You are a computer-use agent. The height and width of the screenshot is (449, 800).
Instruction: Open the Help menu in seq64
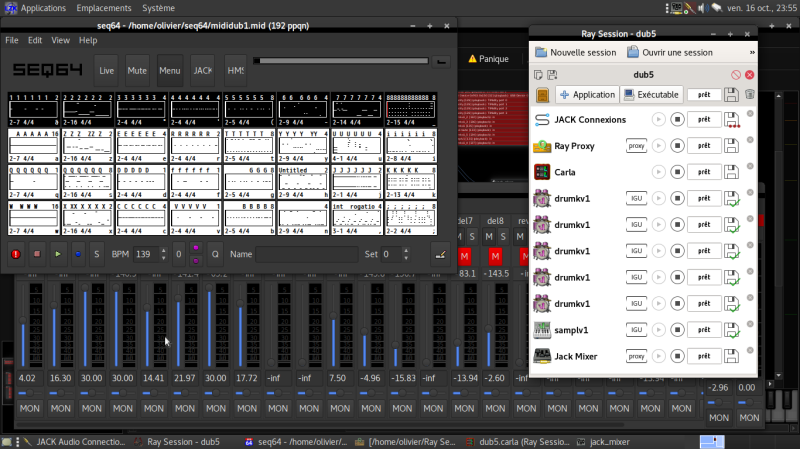click(88, 41)
